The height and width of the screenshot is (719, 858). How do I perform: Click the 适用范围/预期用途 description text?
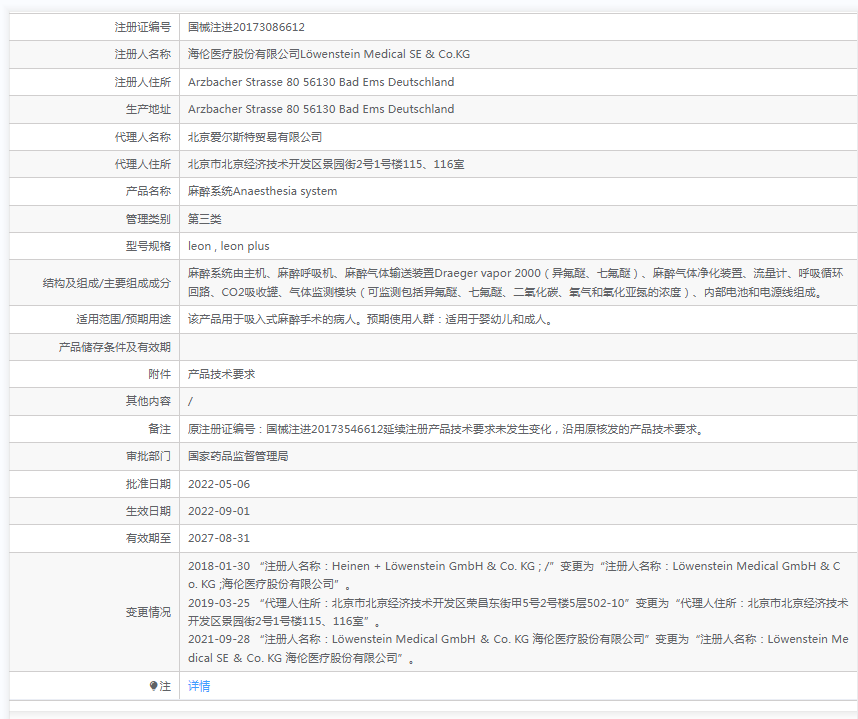click(x=370, y=320)
